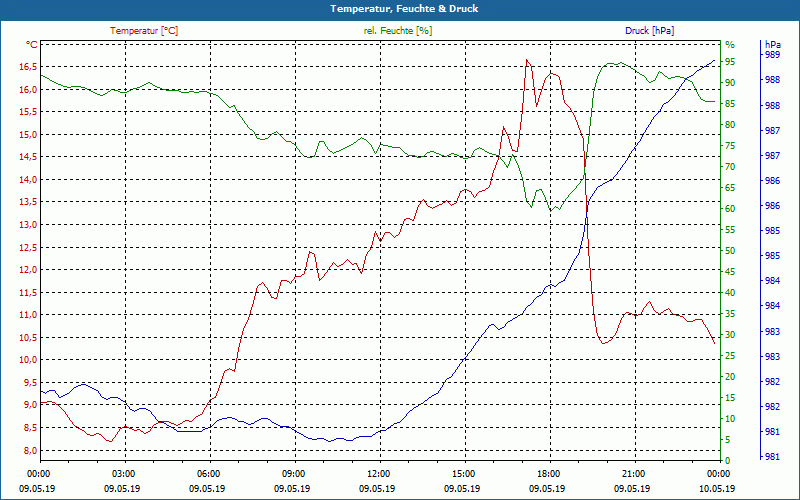The image size is (800, 500).
Task: Click the green 35 humidity tick
Action: 730,314
